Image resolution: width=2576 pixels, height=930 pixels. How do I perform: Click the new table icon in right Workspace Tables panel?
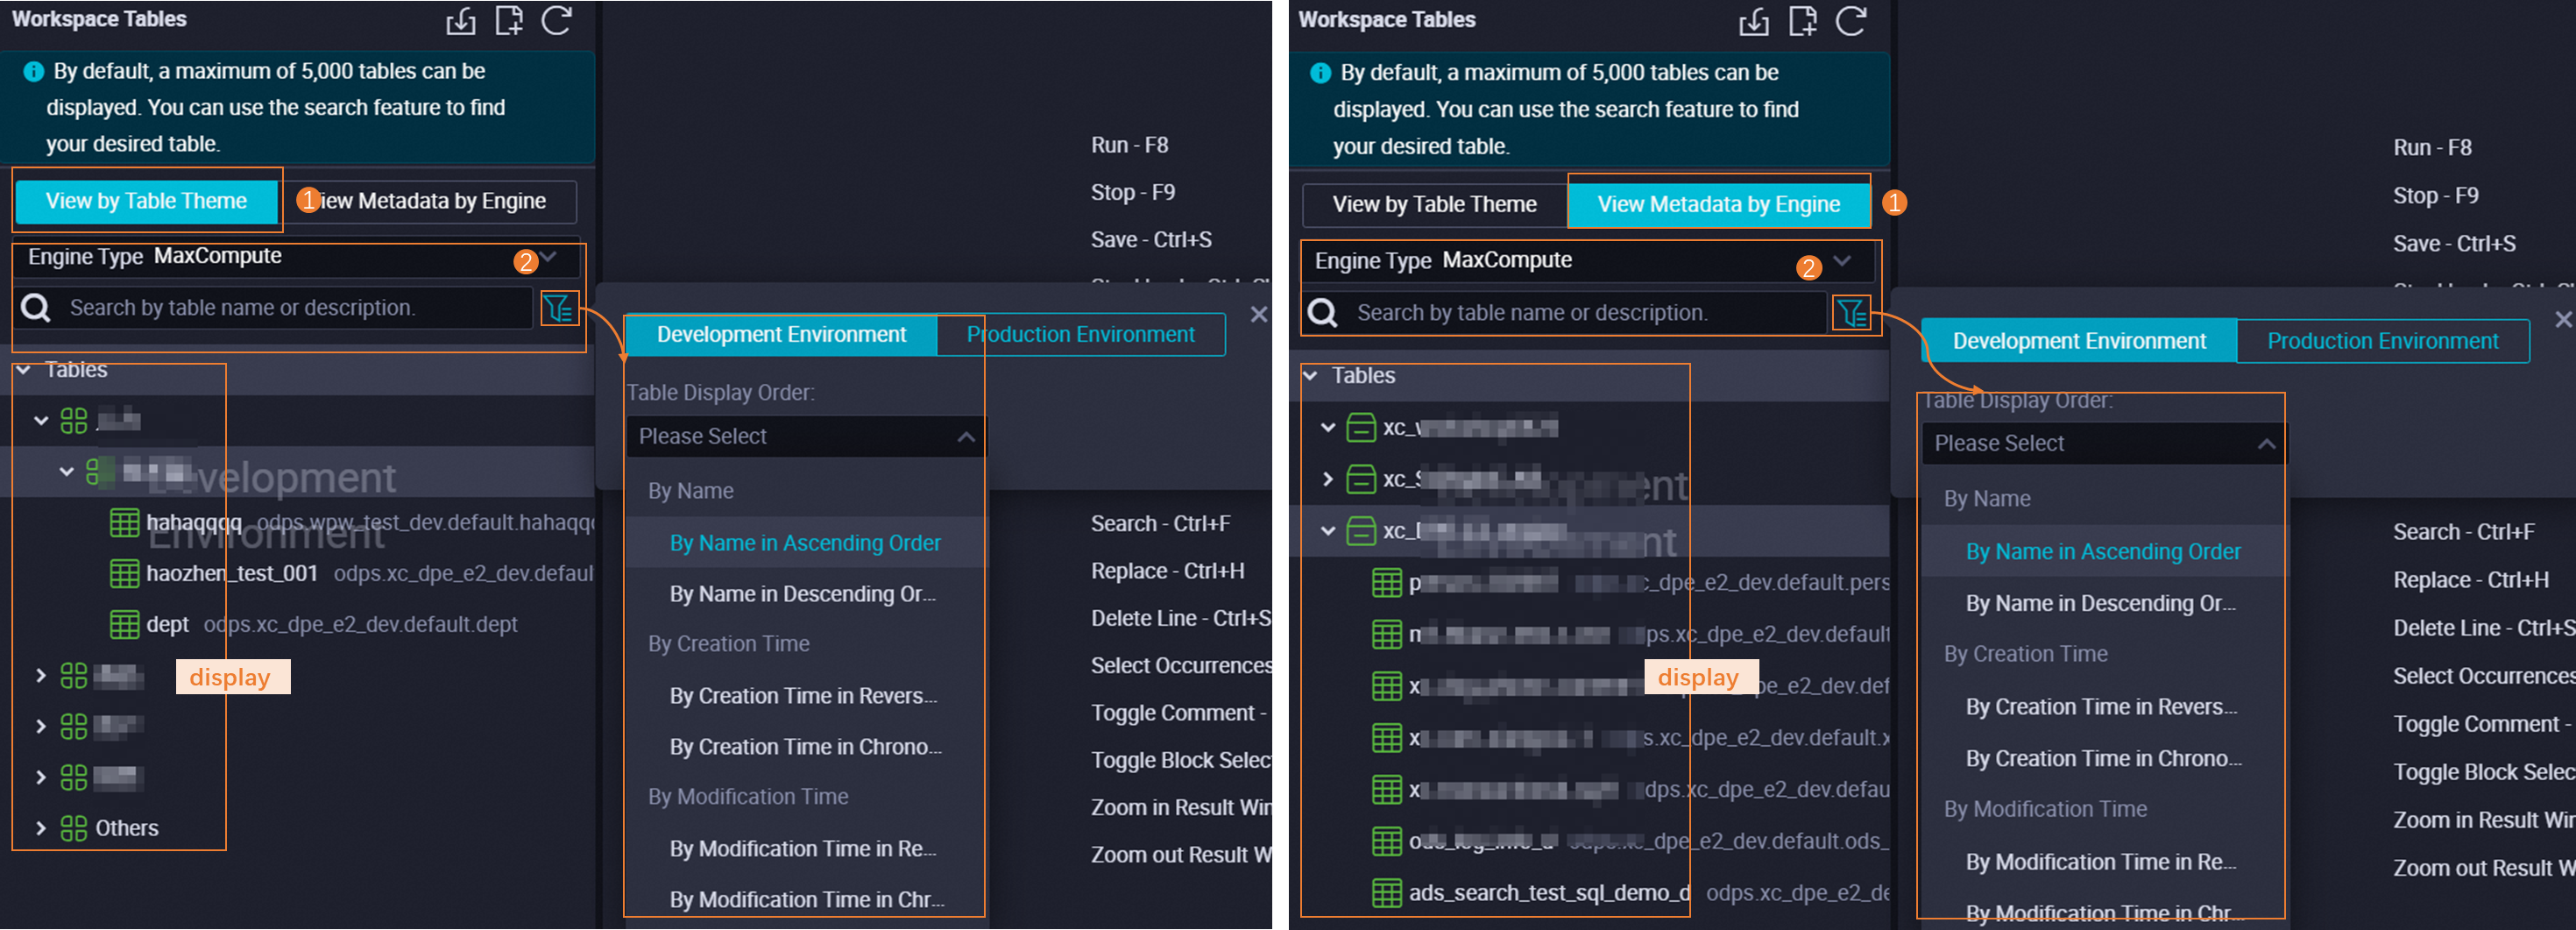[x=1802, y=20]
